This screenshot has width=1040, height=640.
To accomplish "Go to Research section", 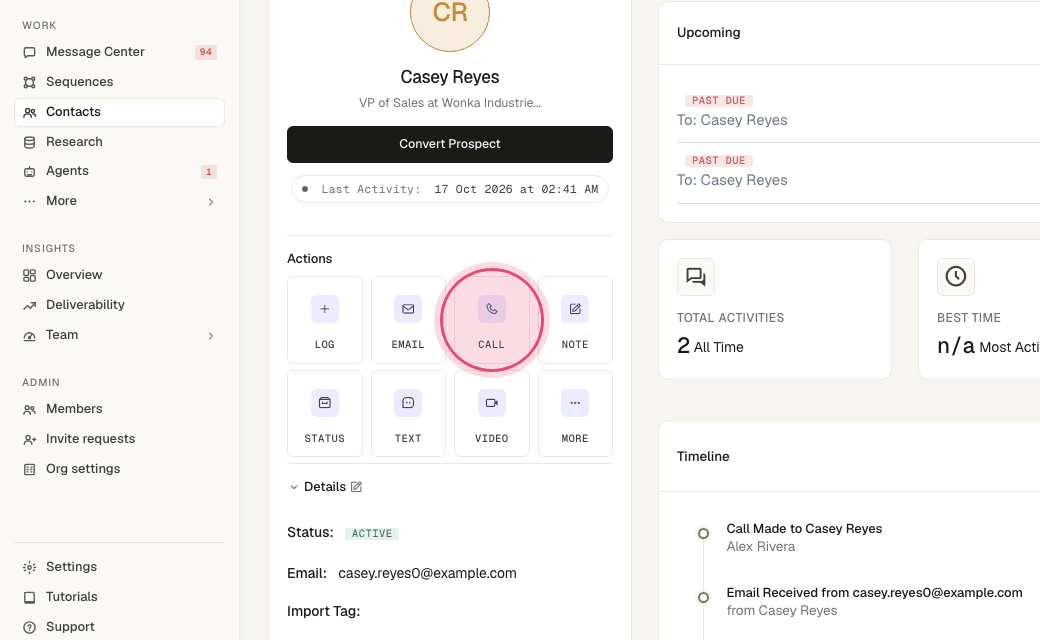I will pos(119,142).
